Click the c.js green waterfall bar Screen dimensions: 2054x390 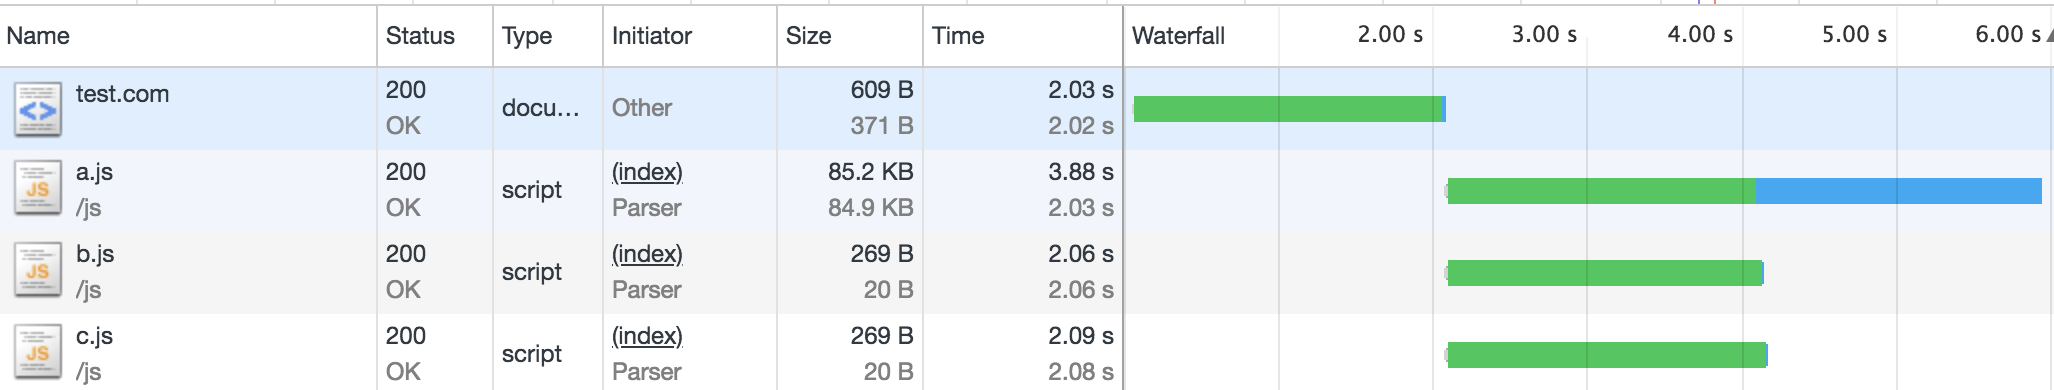coord(1607,355)
